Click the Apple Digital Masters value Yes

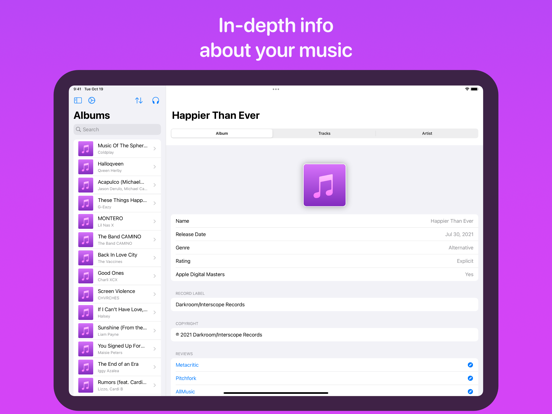pos(469,275)
